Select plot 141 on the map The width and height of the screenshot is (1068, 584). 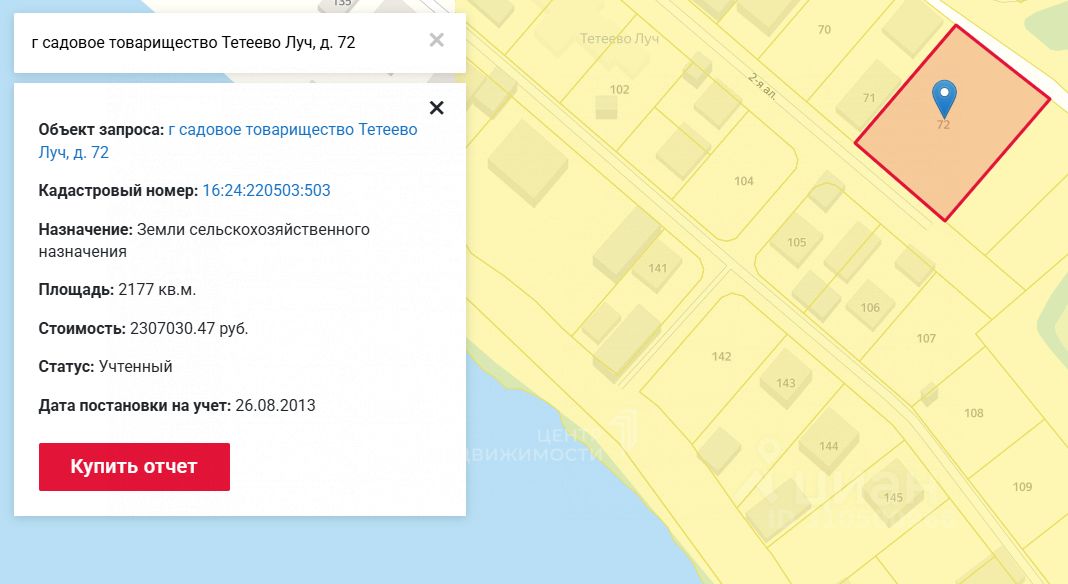coord(657,268)
